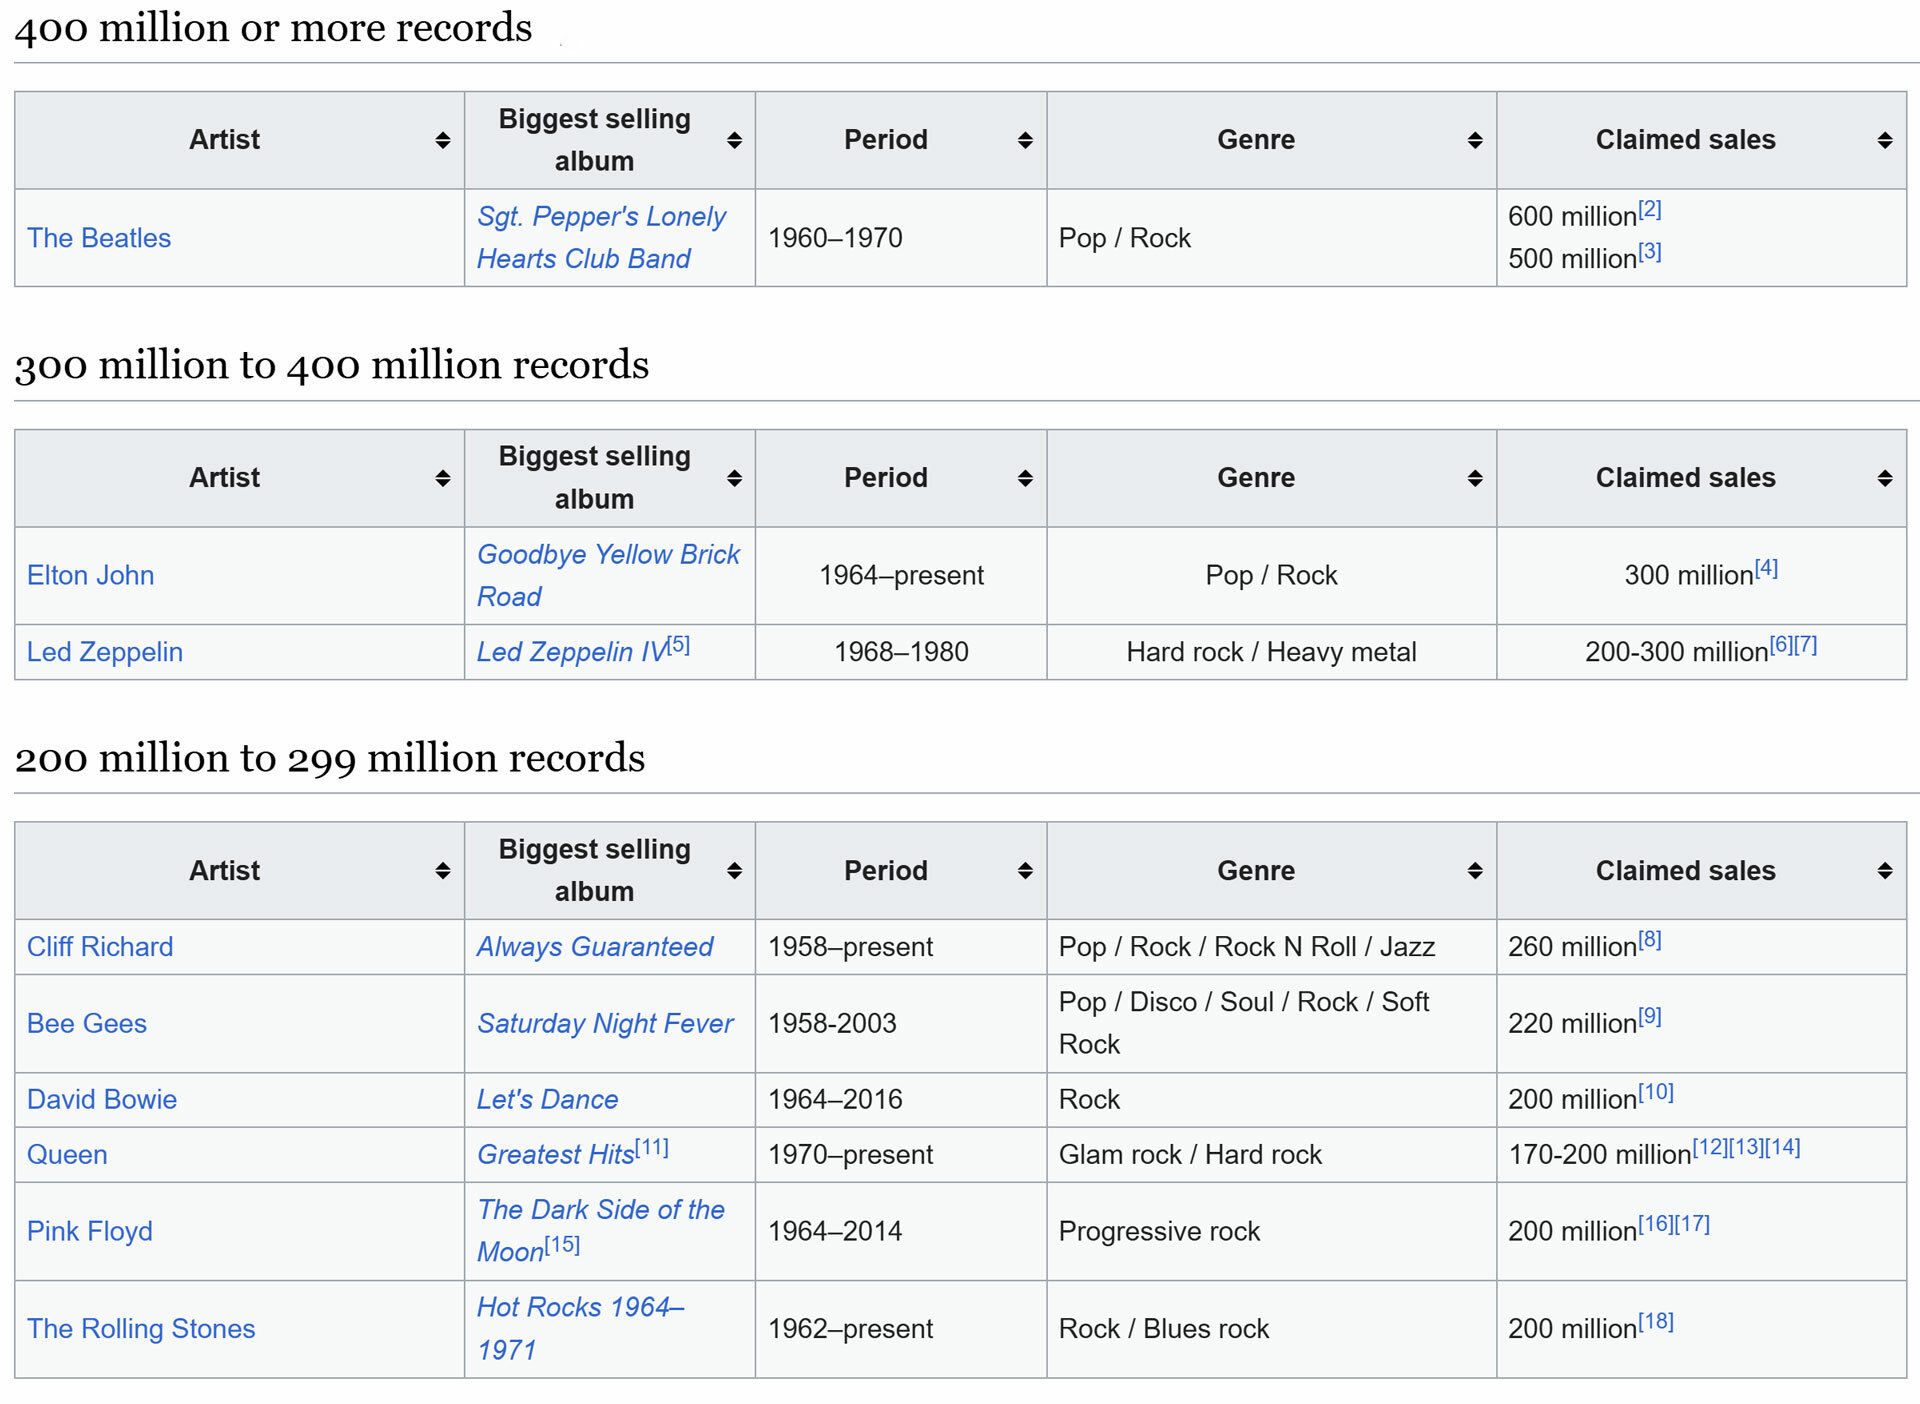
Task: Sort 300 million table by Artist arrows
Action: [442, 478]
